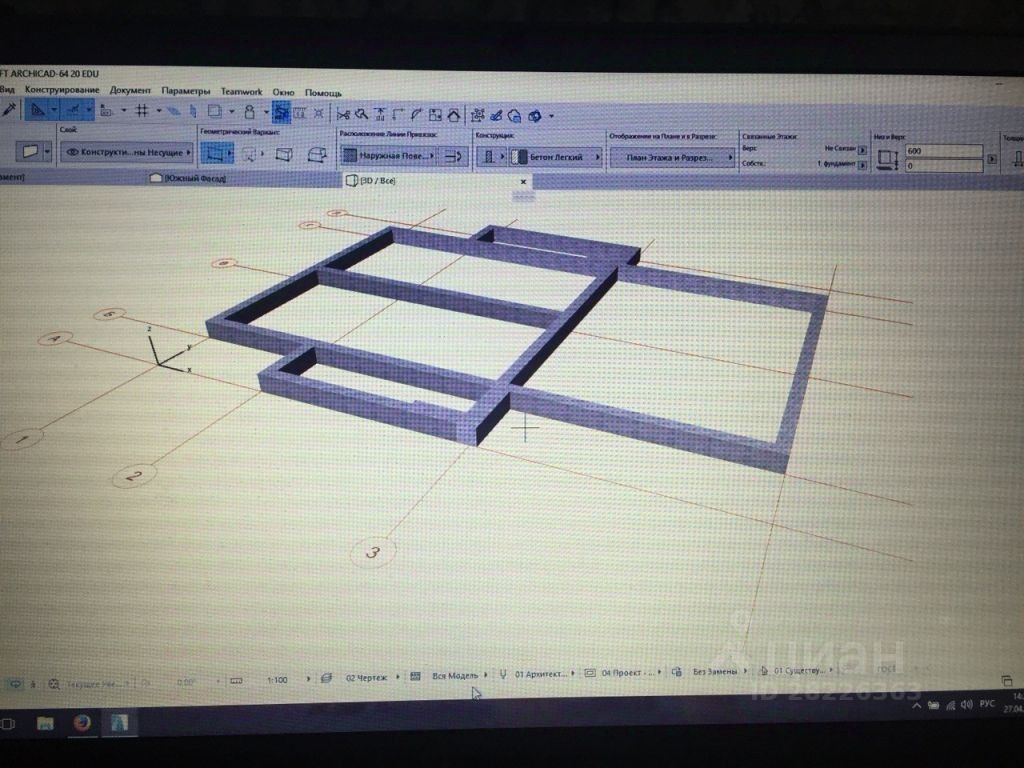
Task: Open the wall structure type selector
Action: click(492, 157)
